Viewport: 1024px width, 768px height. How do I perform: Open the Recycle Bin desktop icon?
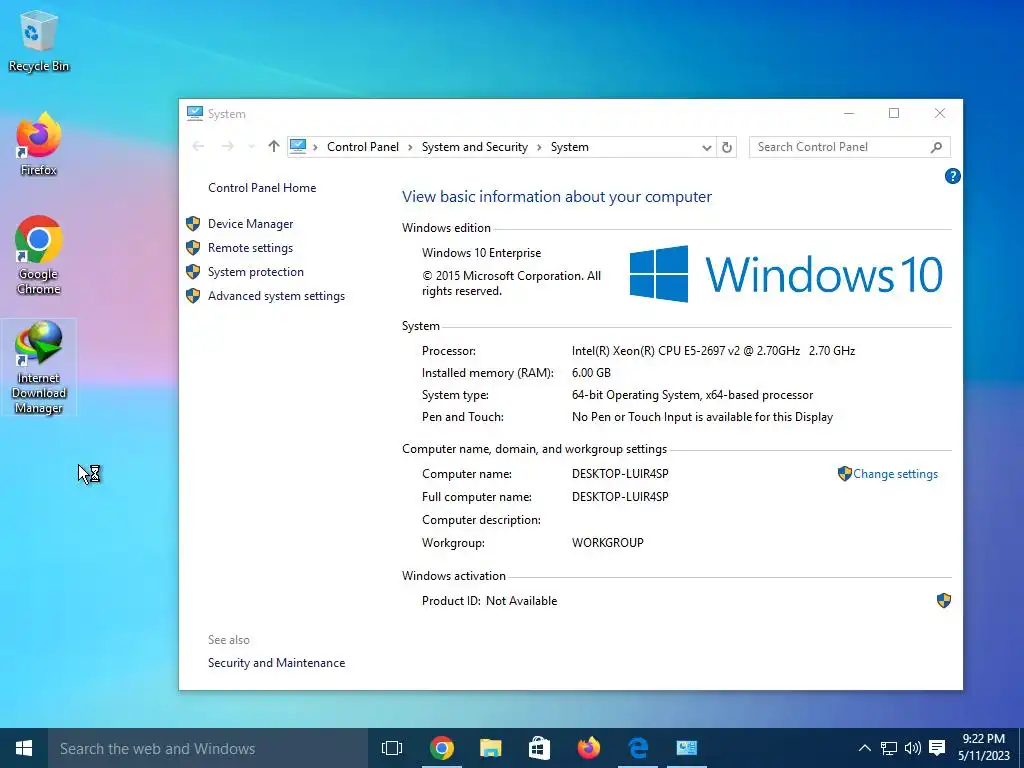coord(39,40)
